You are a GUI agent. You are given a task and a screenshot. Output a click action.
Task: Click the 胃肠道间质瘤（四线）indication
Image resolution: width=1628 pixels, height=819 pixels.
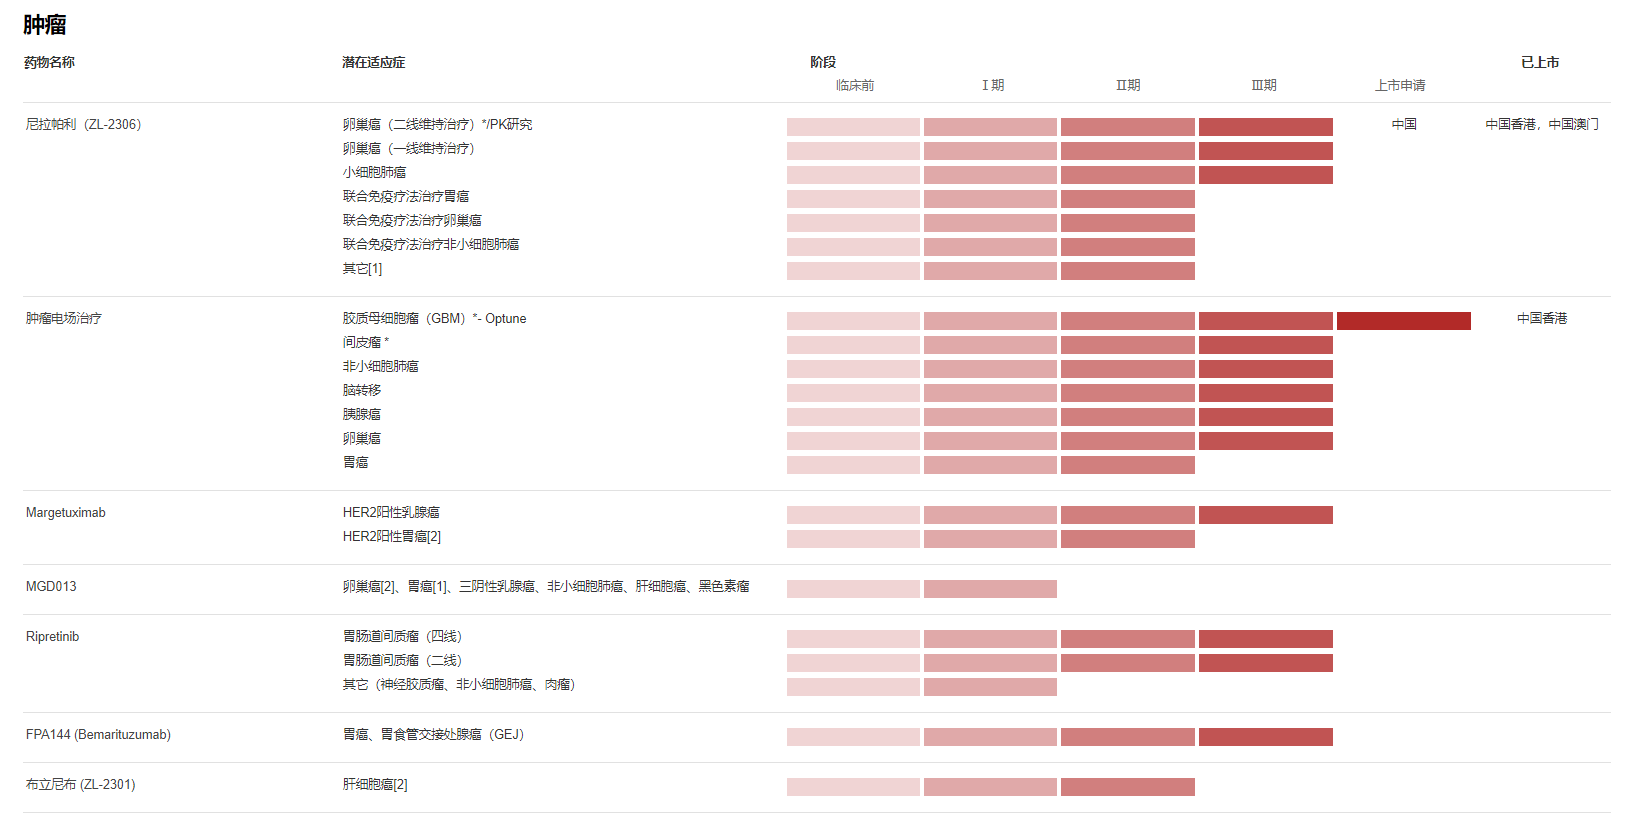402,637
